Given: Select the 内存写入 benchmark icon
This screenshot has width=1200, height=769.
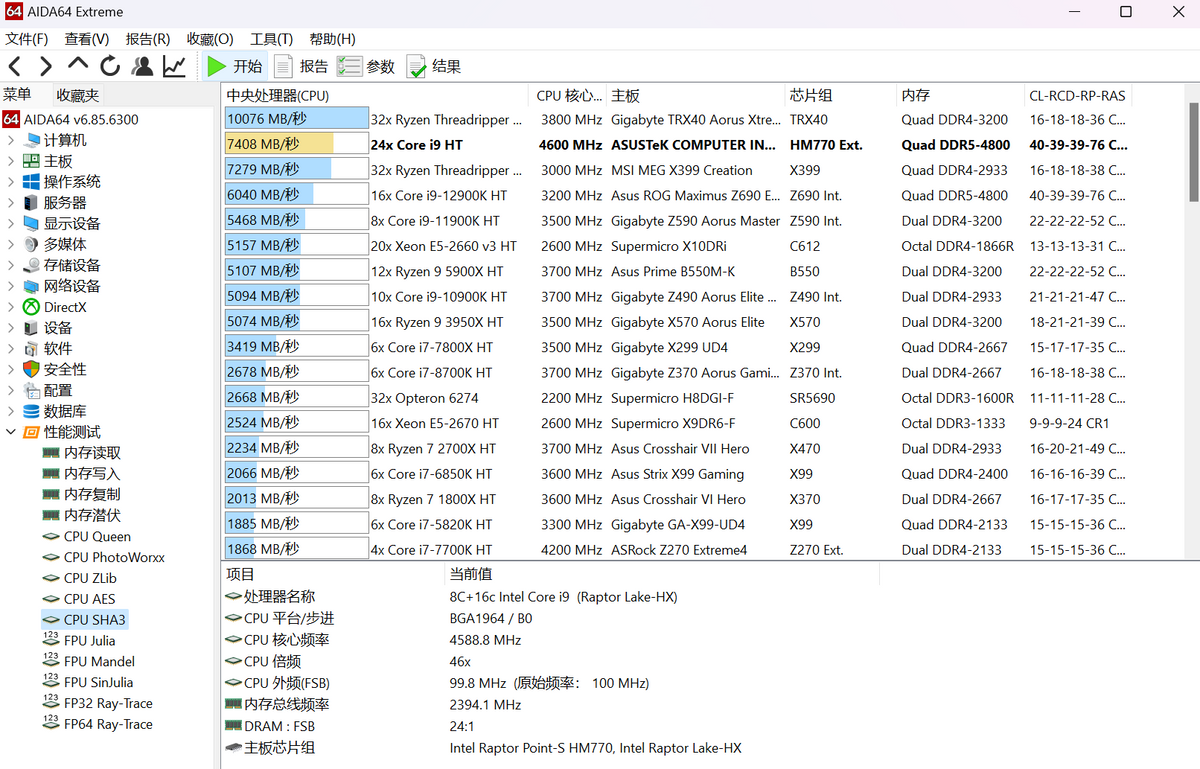Looking at the screenshot, I should (51, 474).
